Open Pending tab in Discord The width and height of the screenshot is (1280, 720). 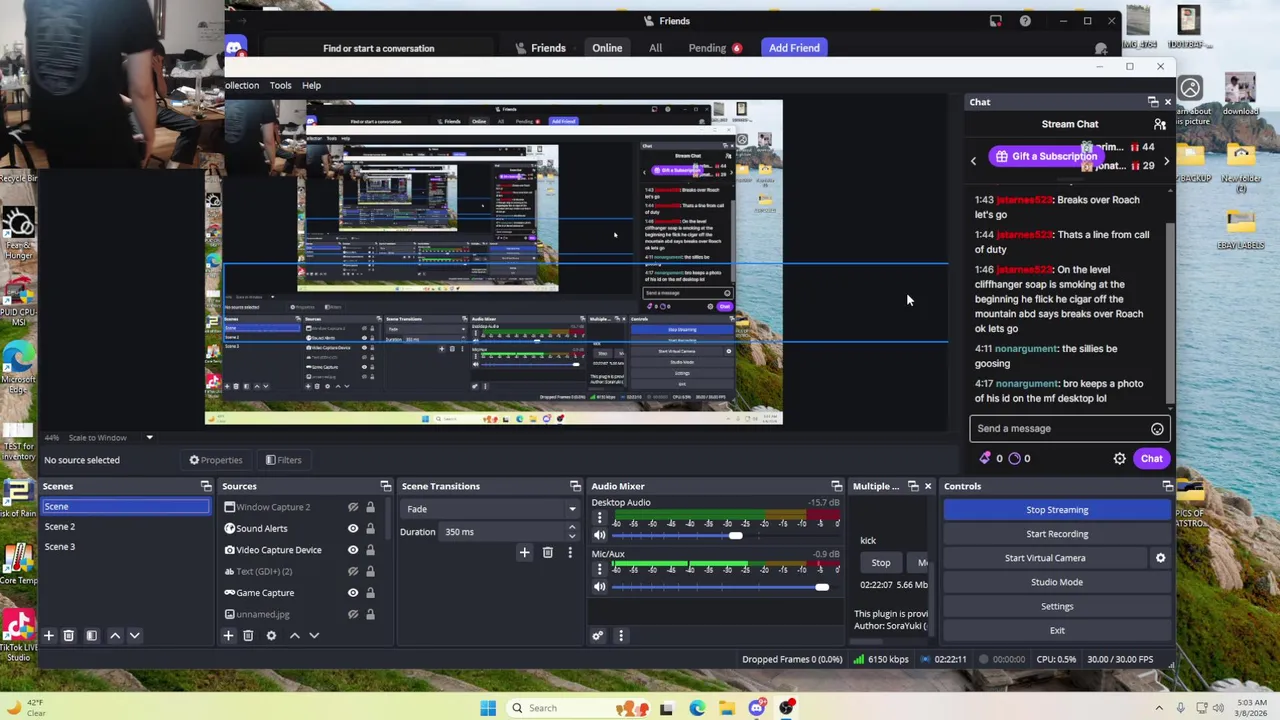coord(714,48)
